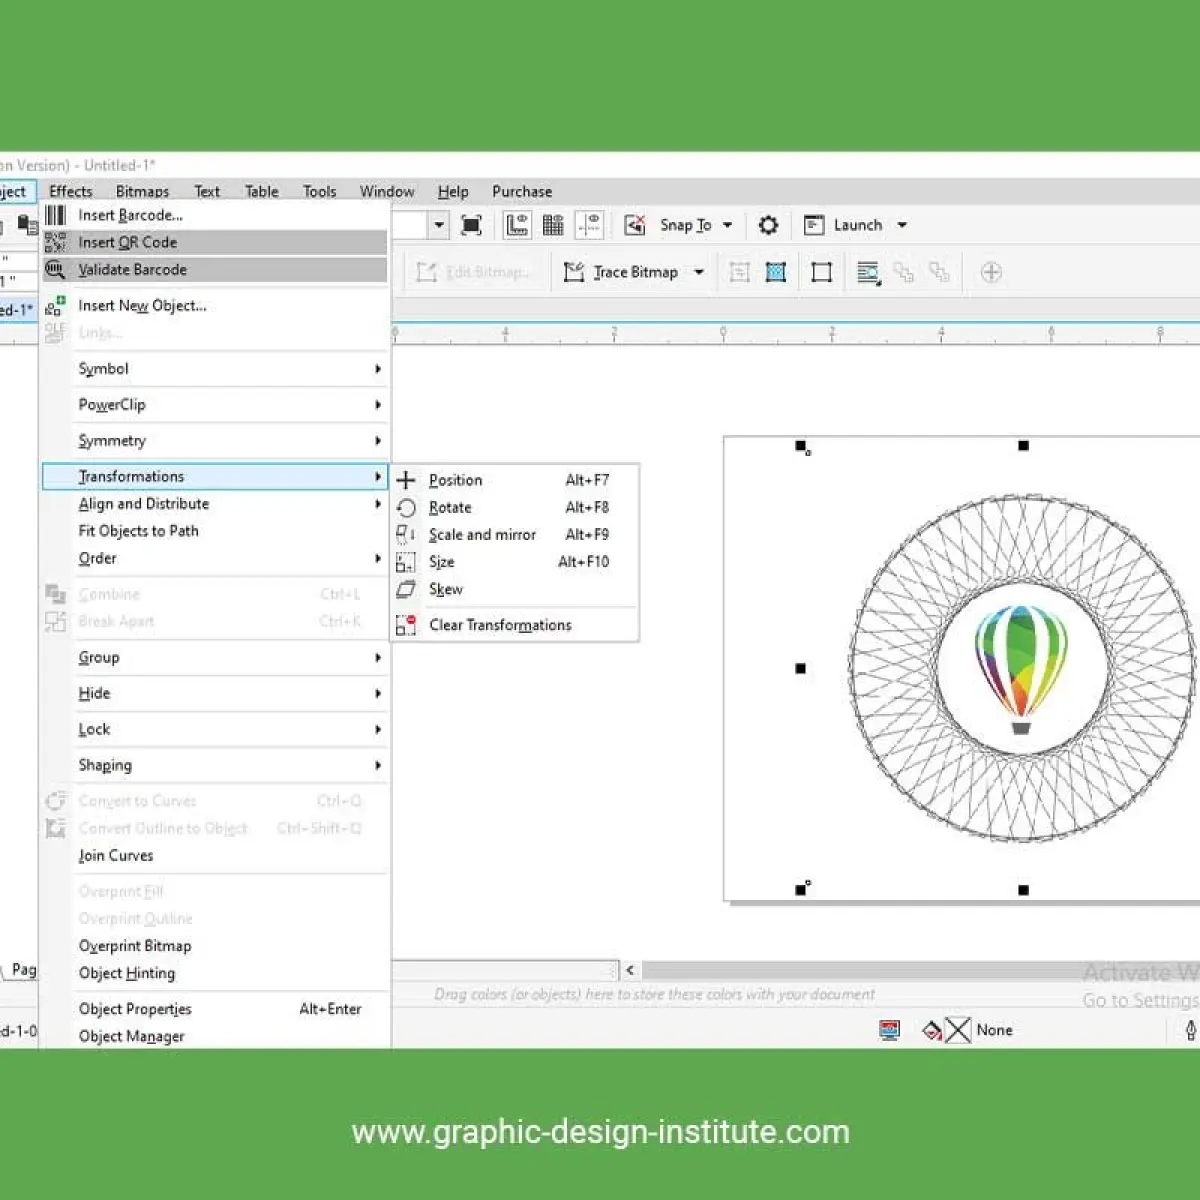Expand the Snap To dropdown arrow
The width and height of the screenshot is (1200, 1200).
pos(727,225)
